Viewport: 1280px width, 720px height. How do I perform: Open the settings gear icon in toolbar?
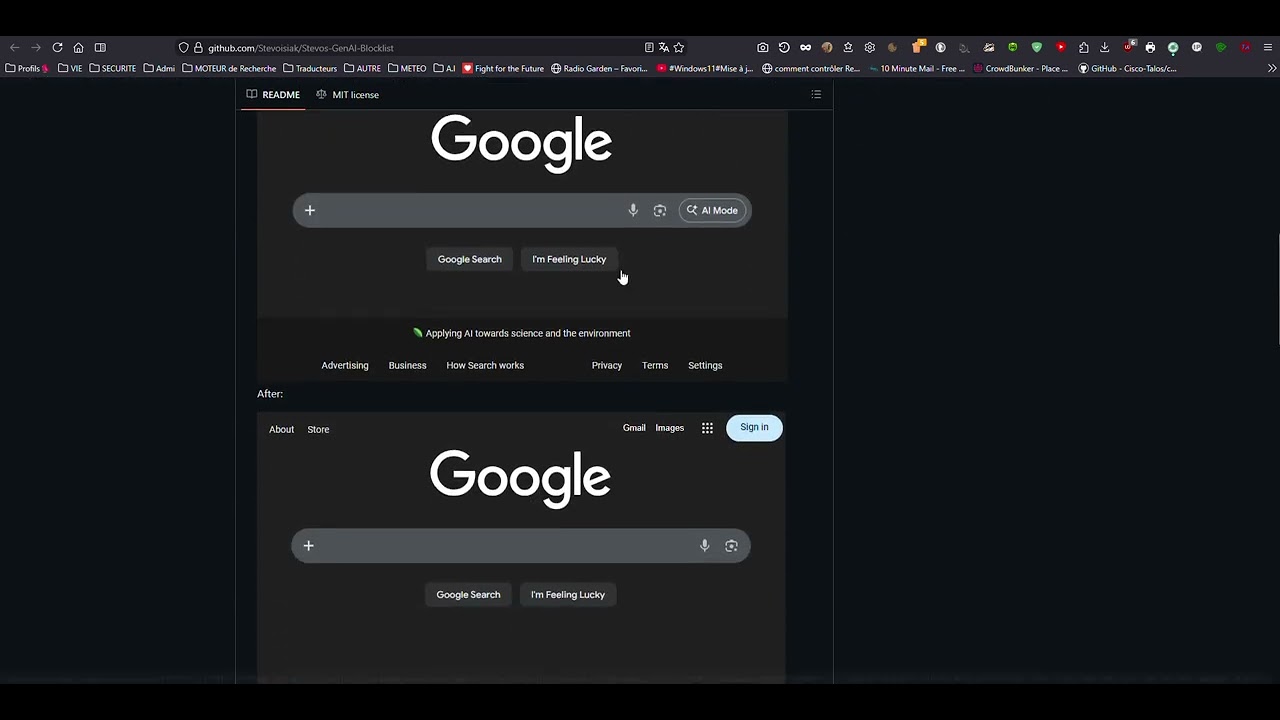tap(870, 47)
